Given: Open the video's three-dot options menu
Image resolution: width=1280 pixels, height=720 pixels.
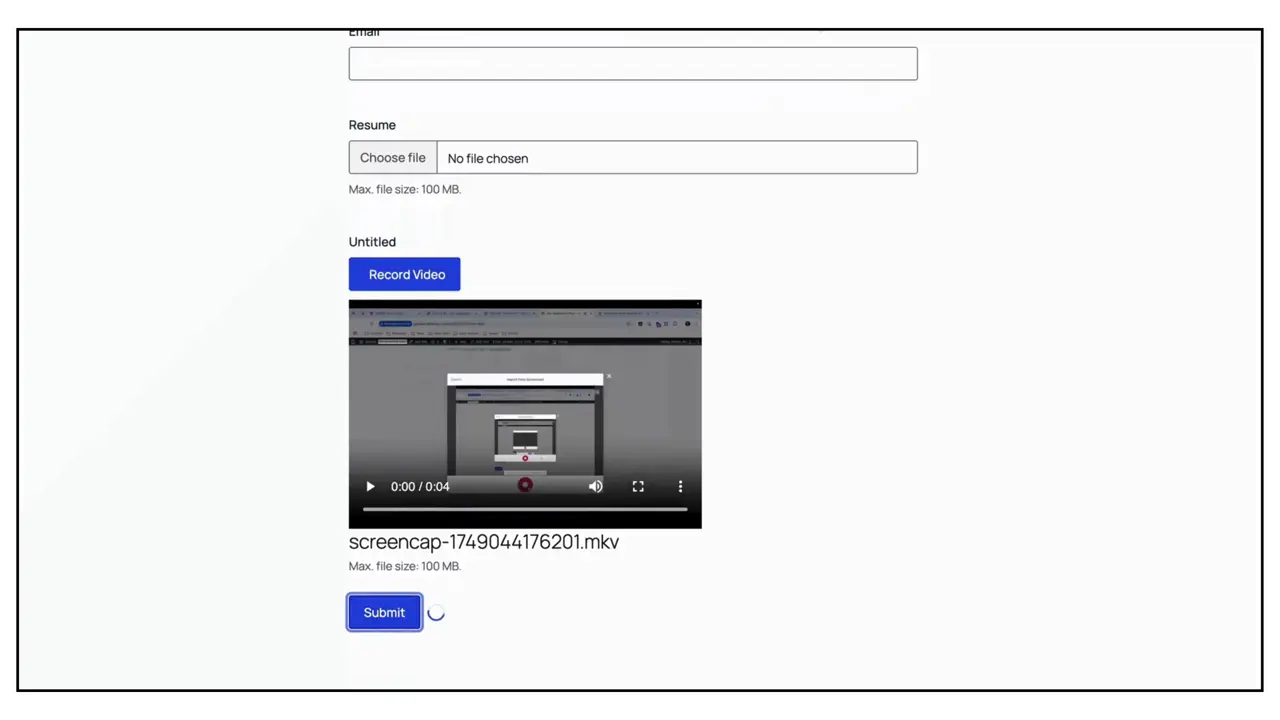Looking at the screenshot, I should (680, 487).
